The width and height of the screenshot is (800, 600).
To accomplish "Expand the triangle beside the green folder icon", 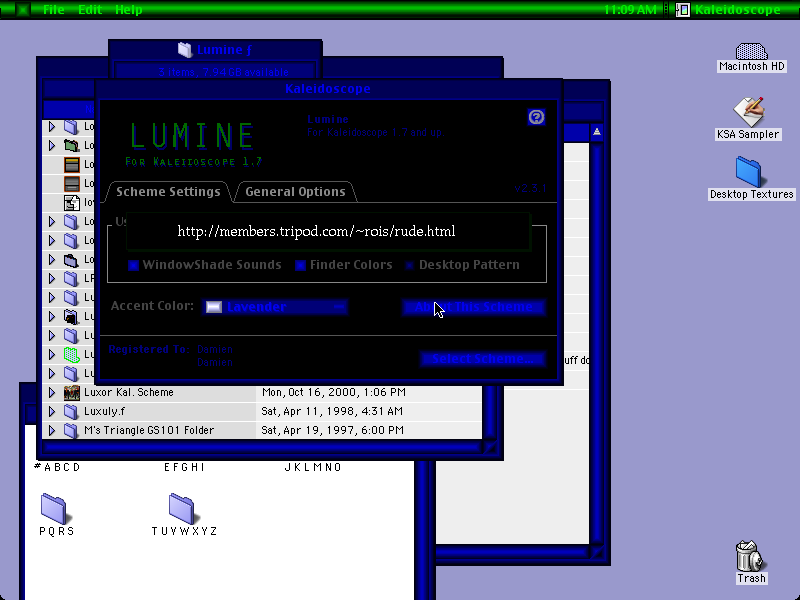I will [52, 145].
